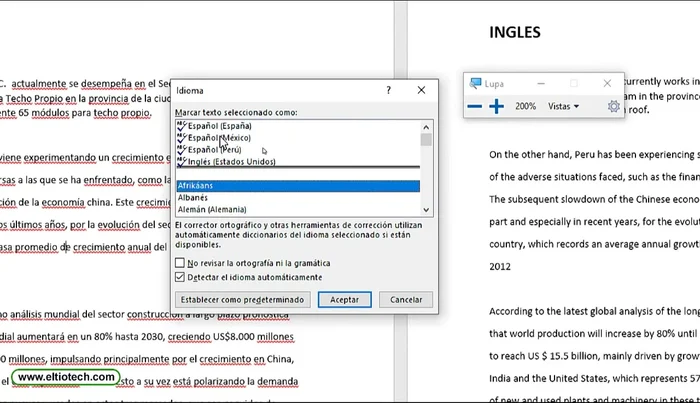700x403 pixels.
Task: Click the Cancelar button
Action: tap(406, 299)
